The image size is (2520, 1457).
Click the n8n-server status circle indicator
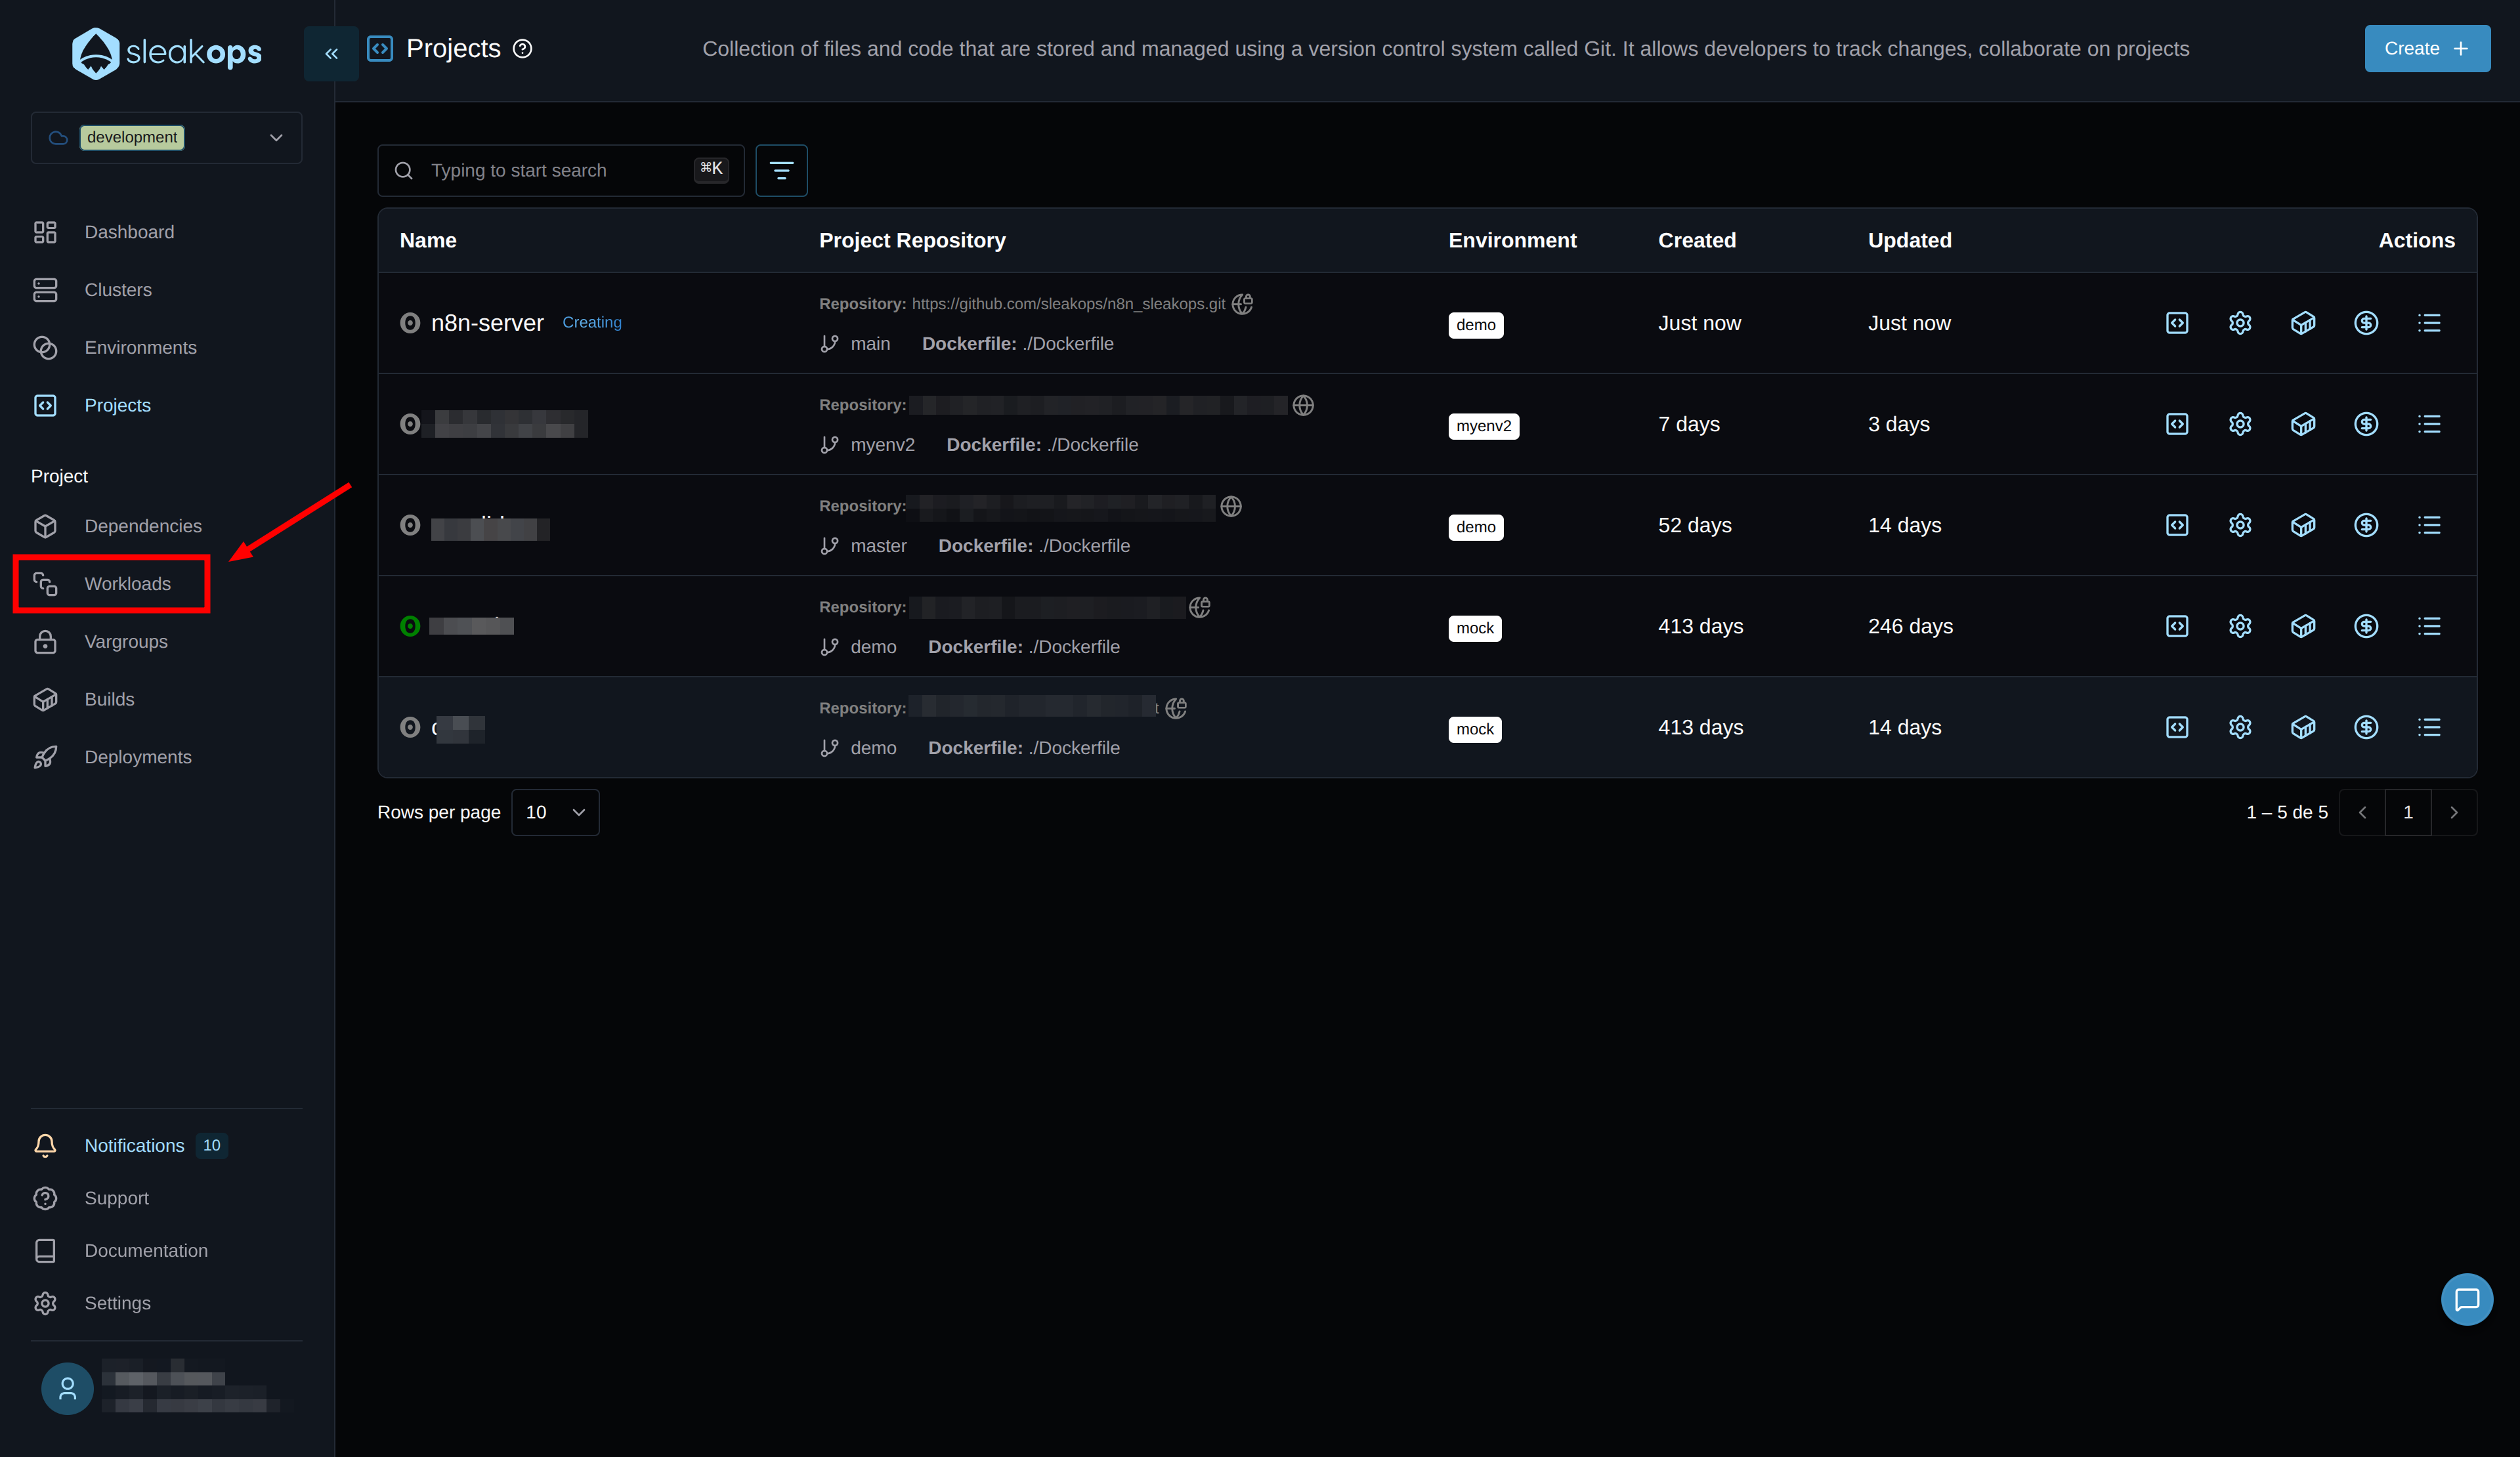(x=409, y=323)
